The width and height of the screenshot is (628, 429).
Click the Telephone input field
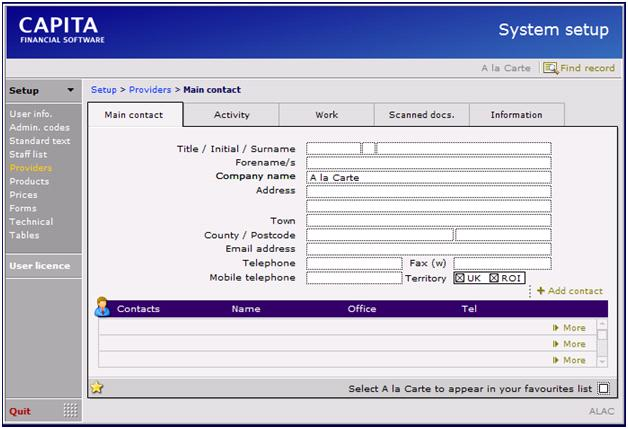354,264
